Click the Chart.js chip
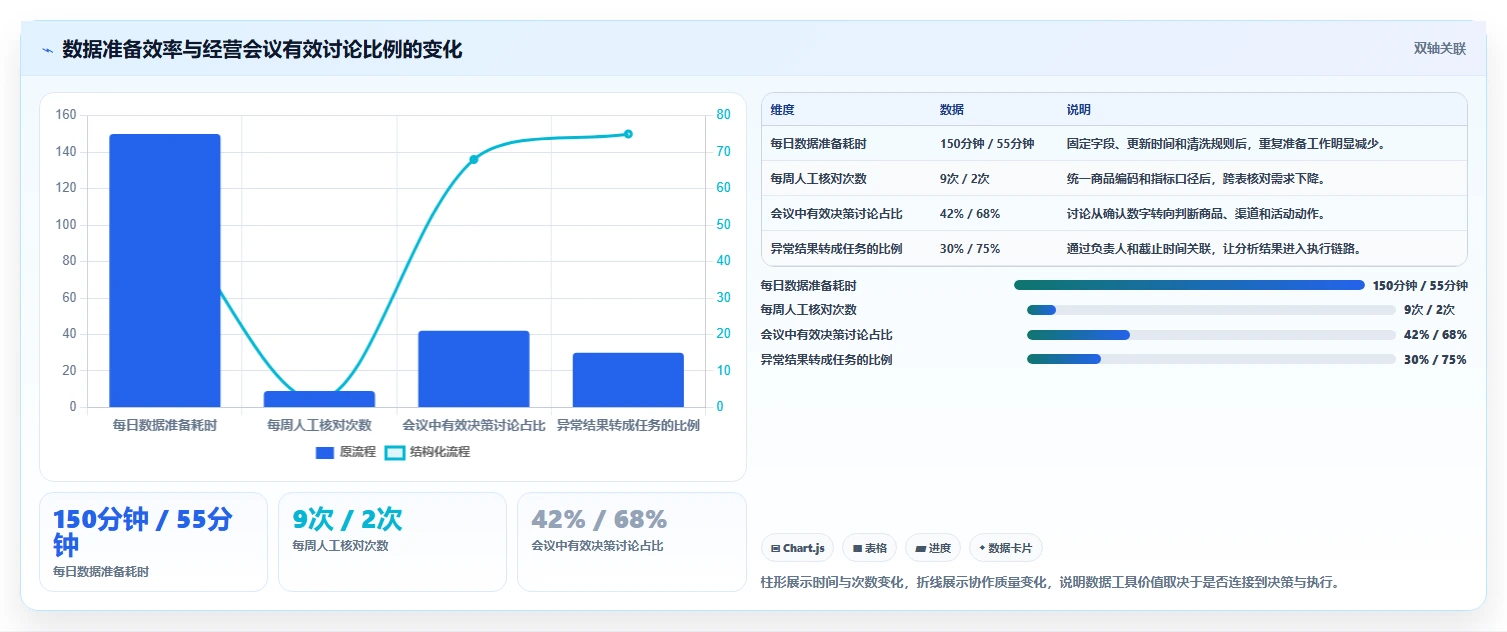This screenshot has width=1507, height=632. (797, 548)
